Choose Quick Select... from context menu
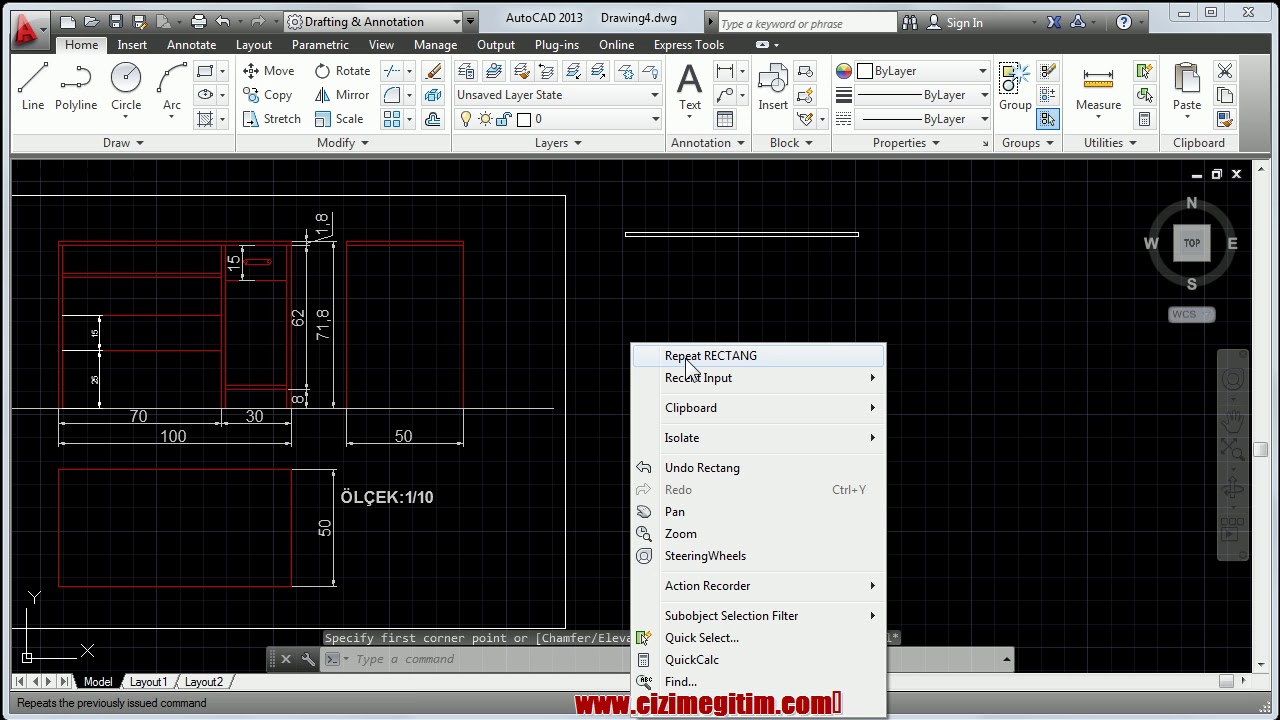The height and width of the screenshot is (720, 1280). (759, 638)
